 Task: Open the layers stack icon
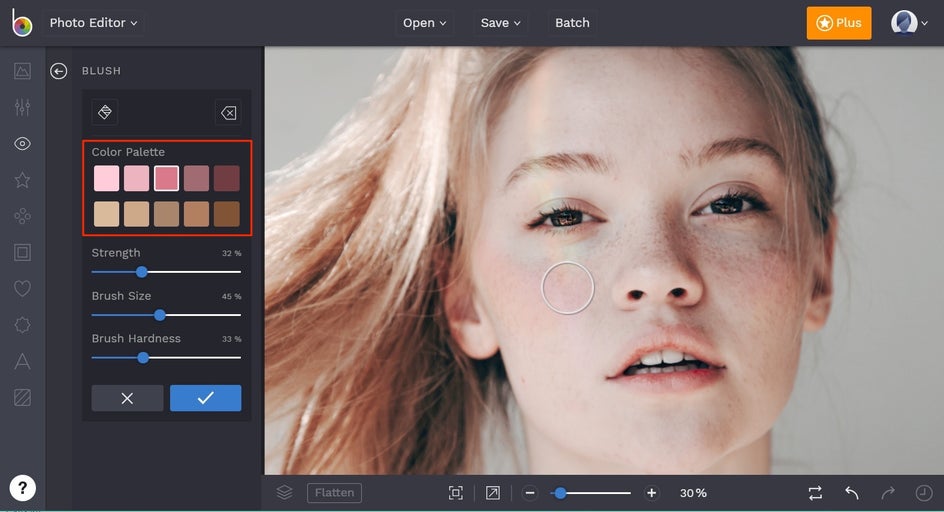[284, 493]
